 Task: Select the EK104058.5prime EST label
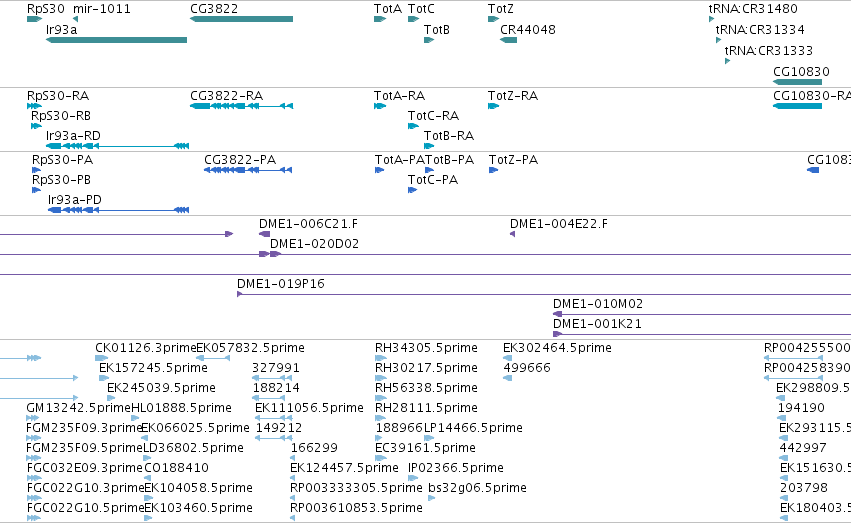199,488
